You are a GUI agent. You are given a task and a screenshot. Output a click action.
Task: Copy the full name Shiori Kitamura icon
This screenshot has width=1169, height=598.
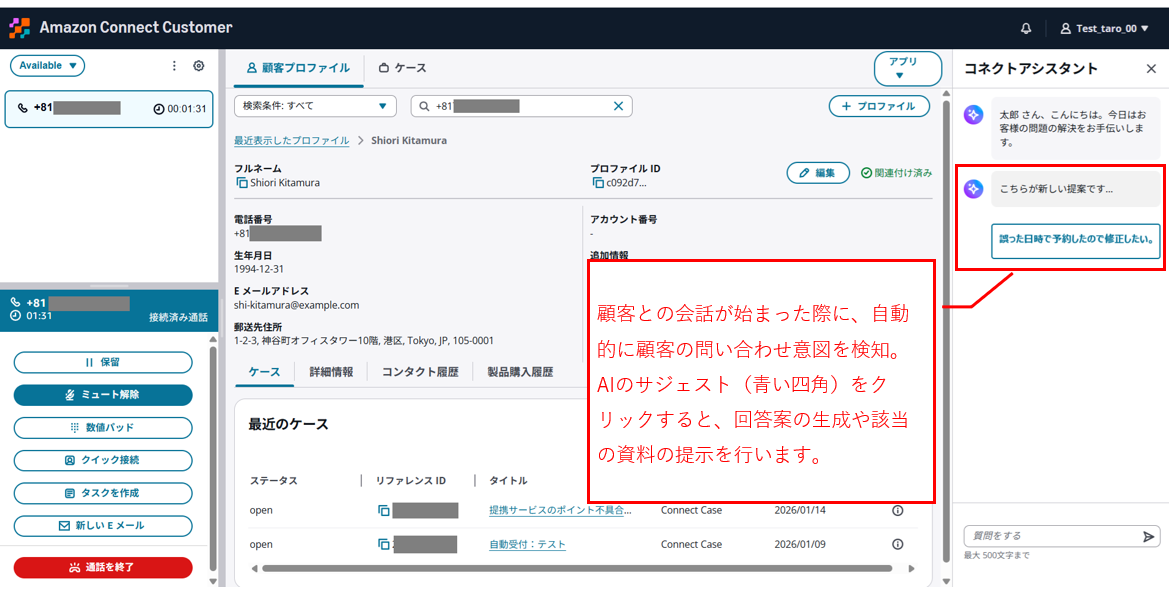point(242,183)
